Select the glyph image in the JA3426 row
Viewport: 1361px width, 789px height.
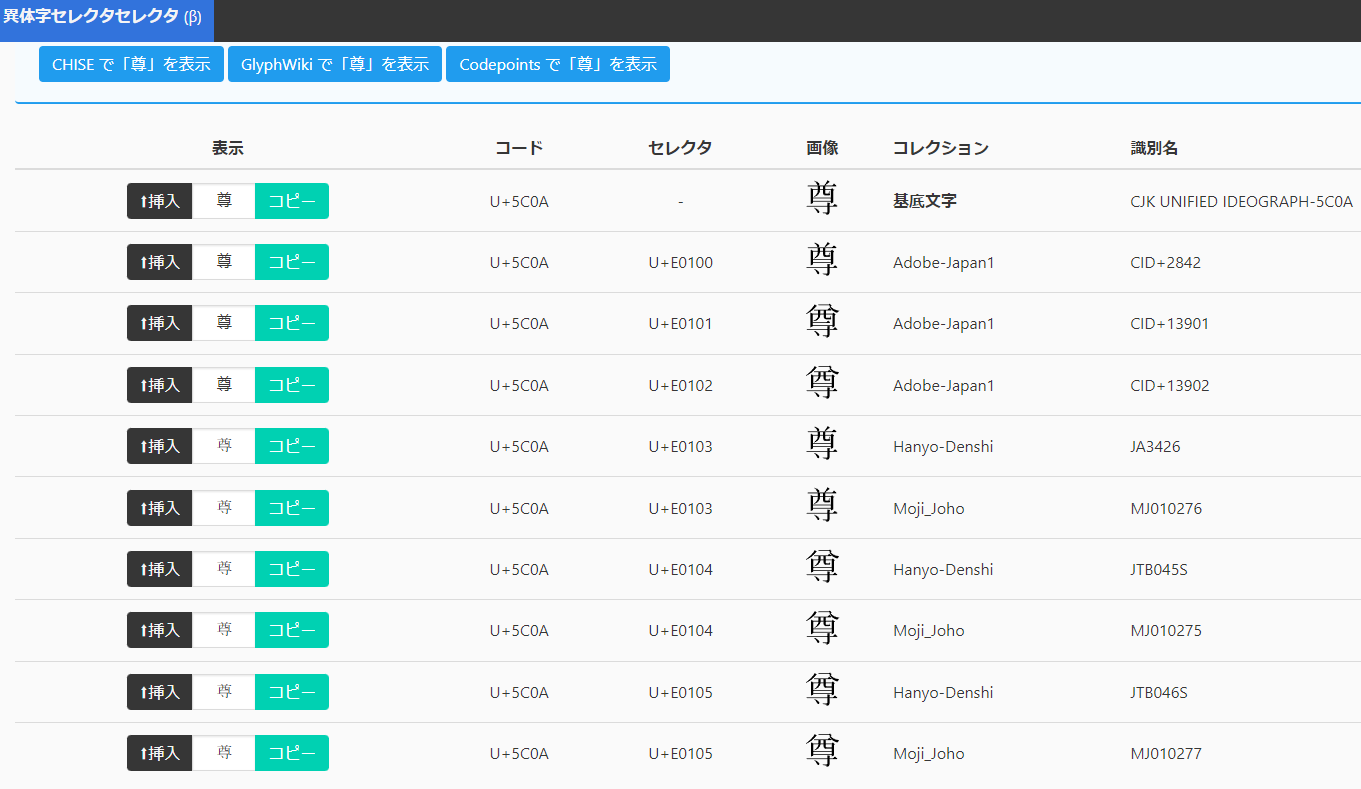pyautogui.click(x=822, y=445)
